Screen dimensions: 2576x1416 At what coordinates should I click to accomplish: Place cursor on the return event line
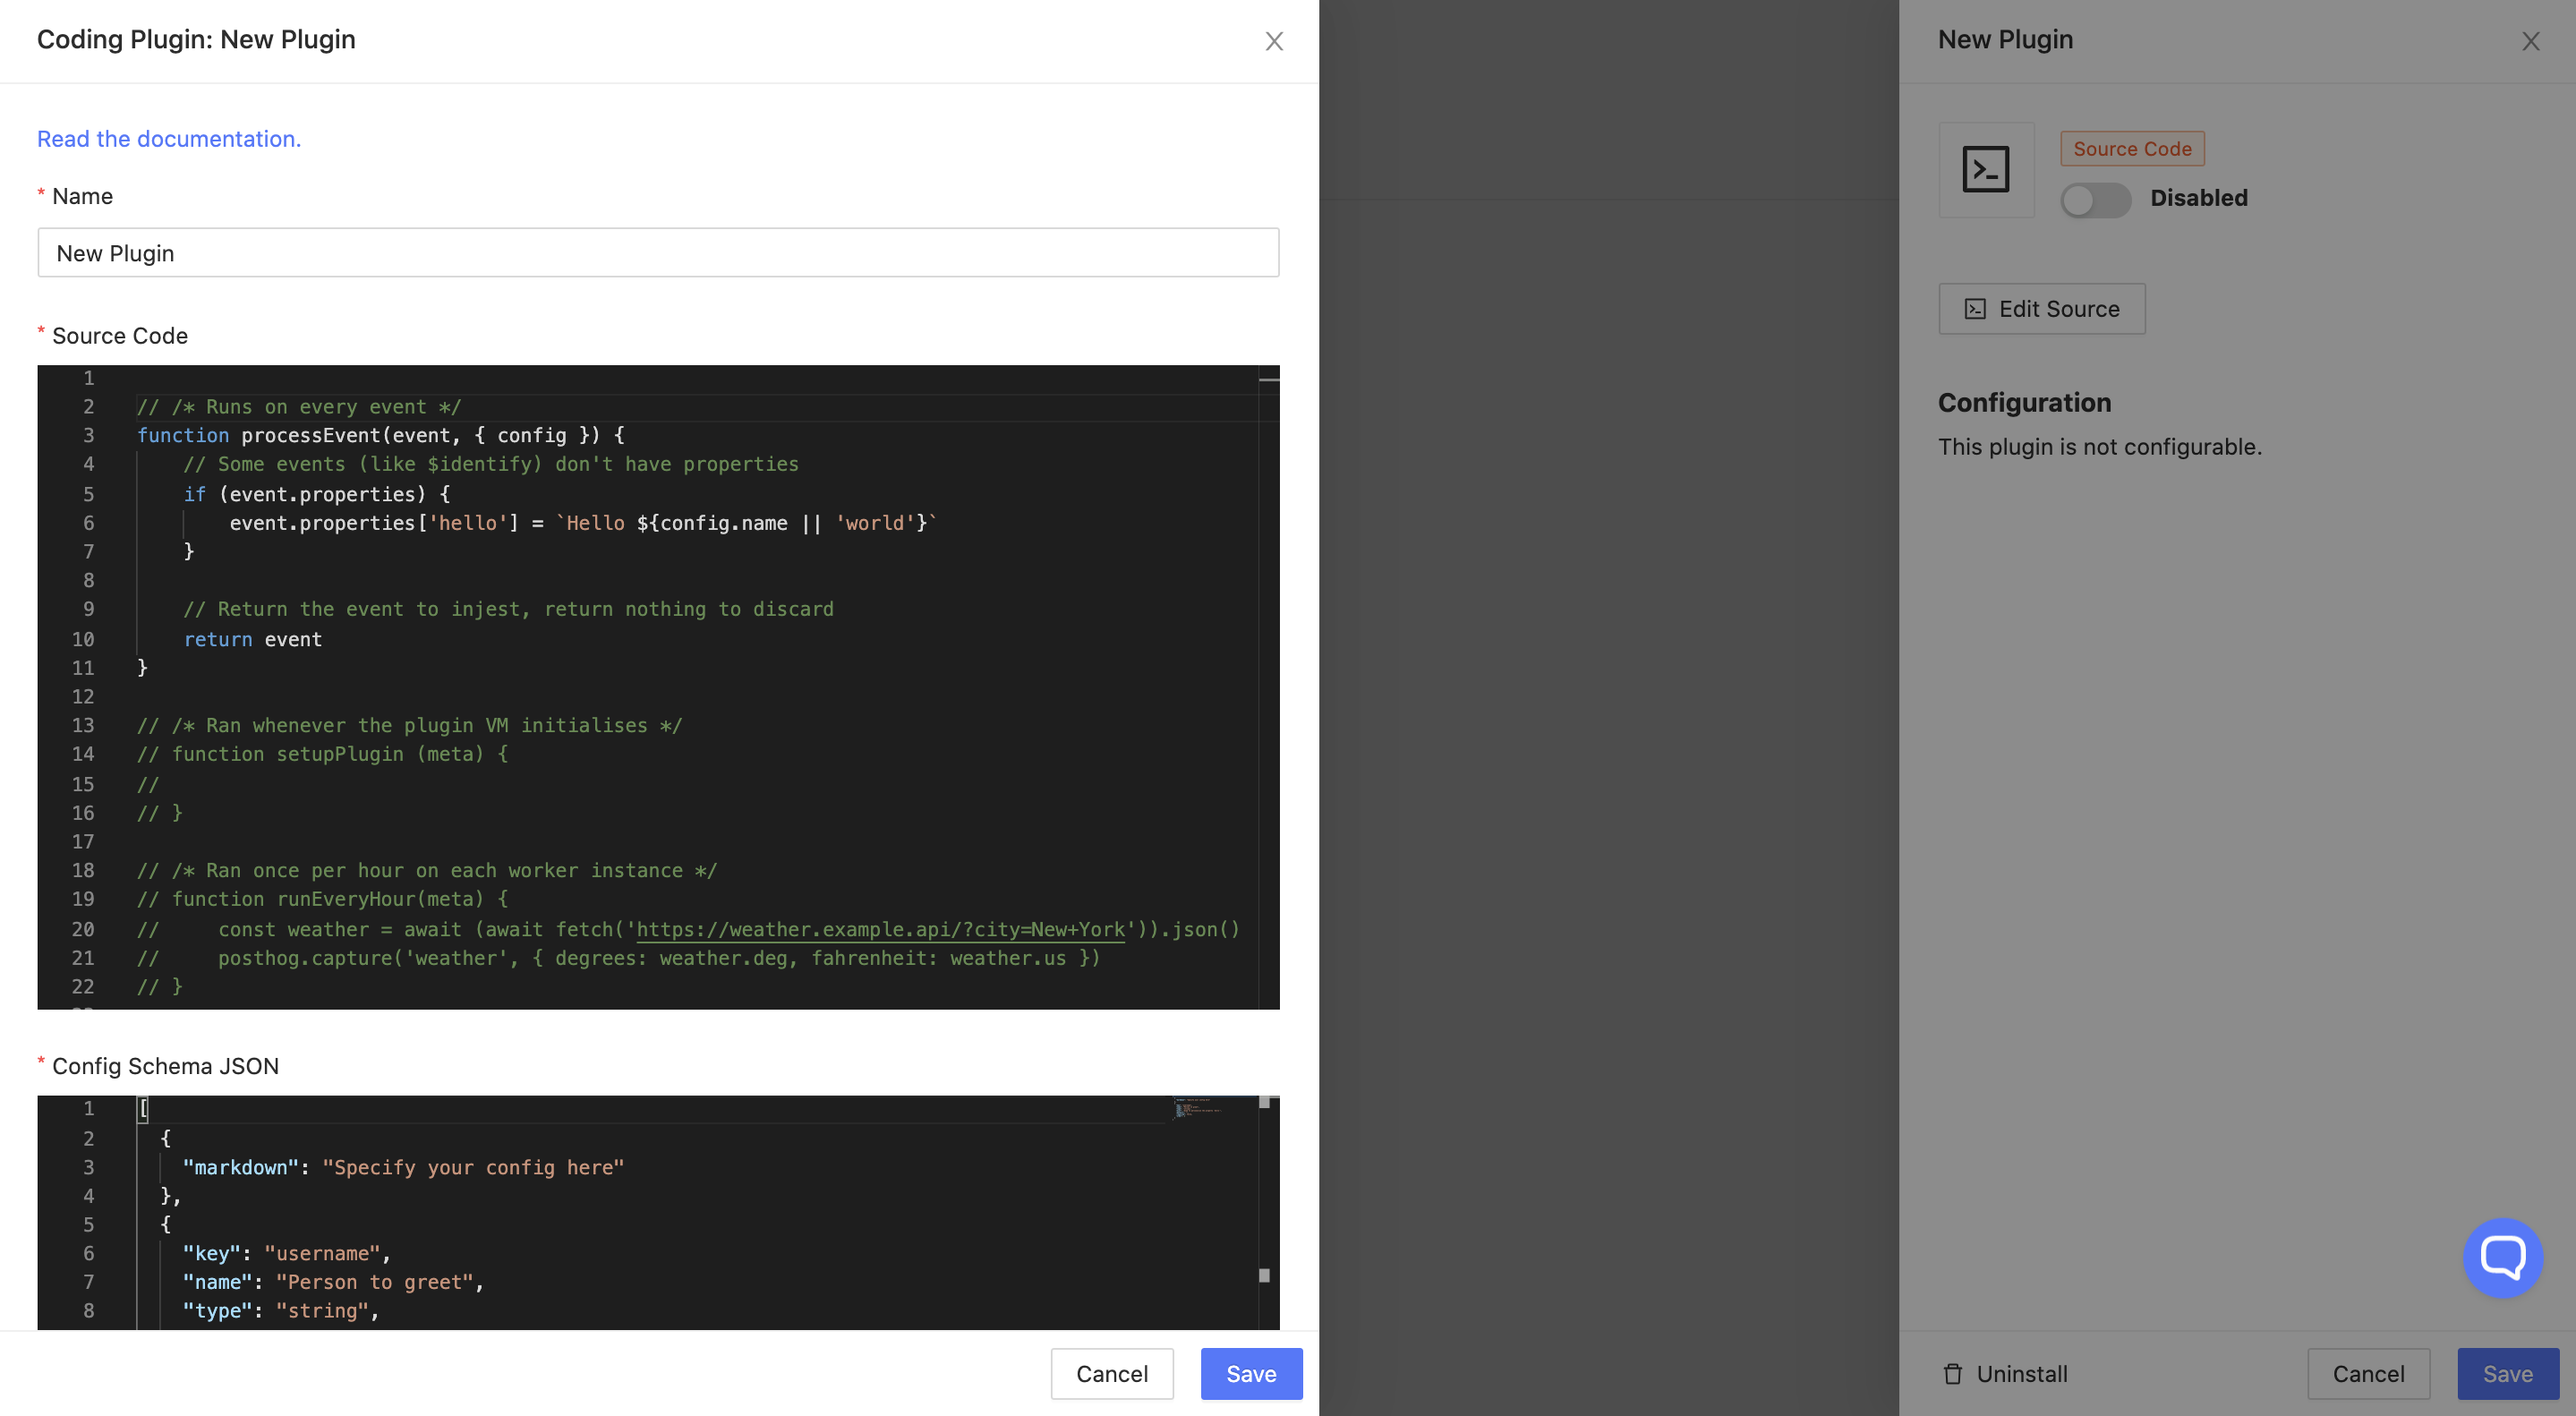click(x=253, y=639)
